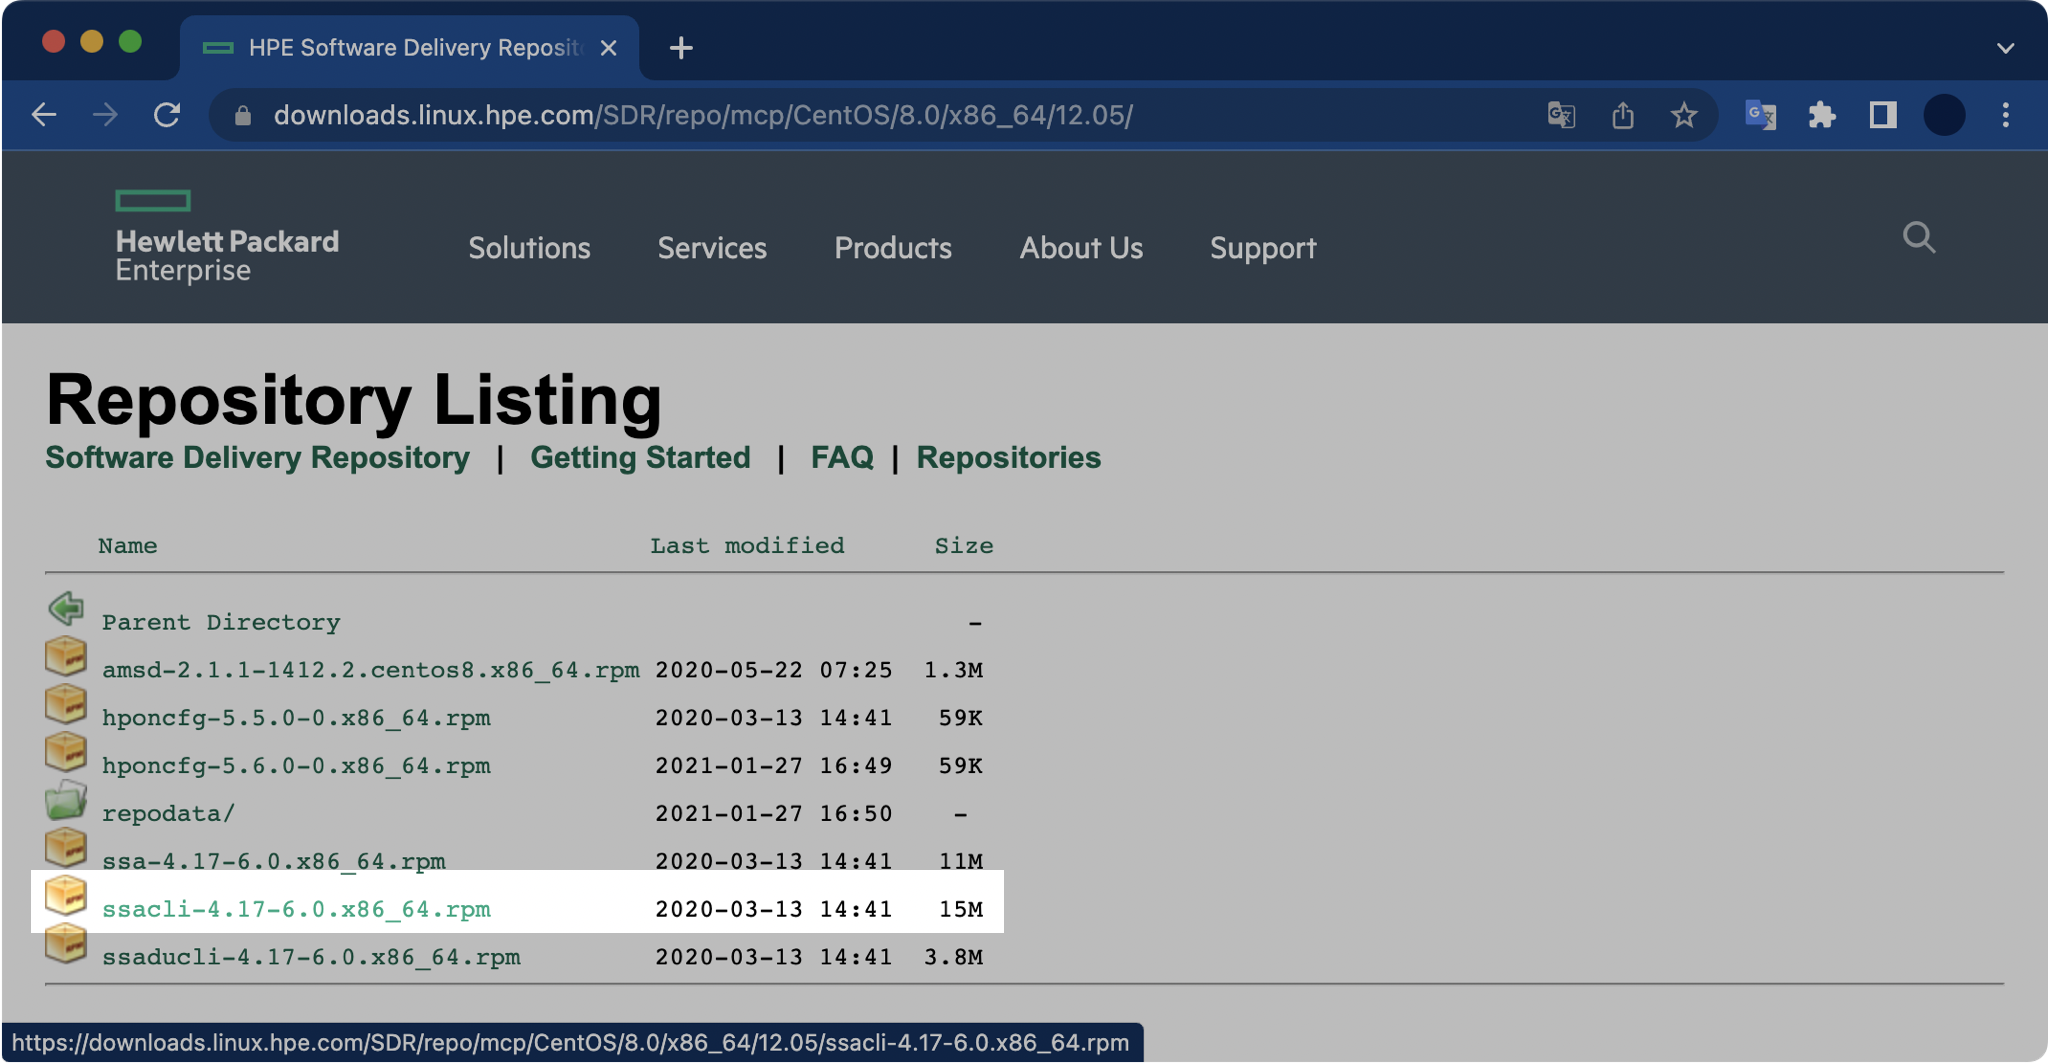The height and width of the screenshot is (1064, 2048).
Task: Open the Getting Started link
Action: [x=640, y=457]
